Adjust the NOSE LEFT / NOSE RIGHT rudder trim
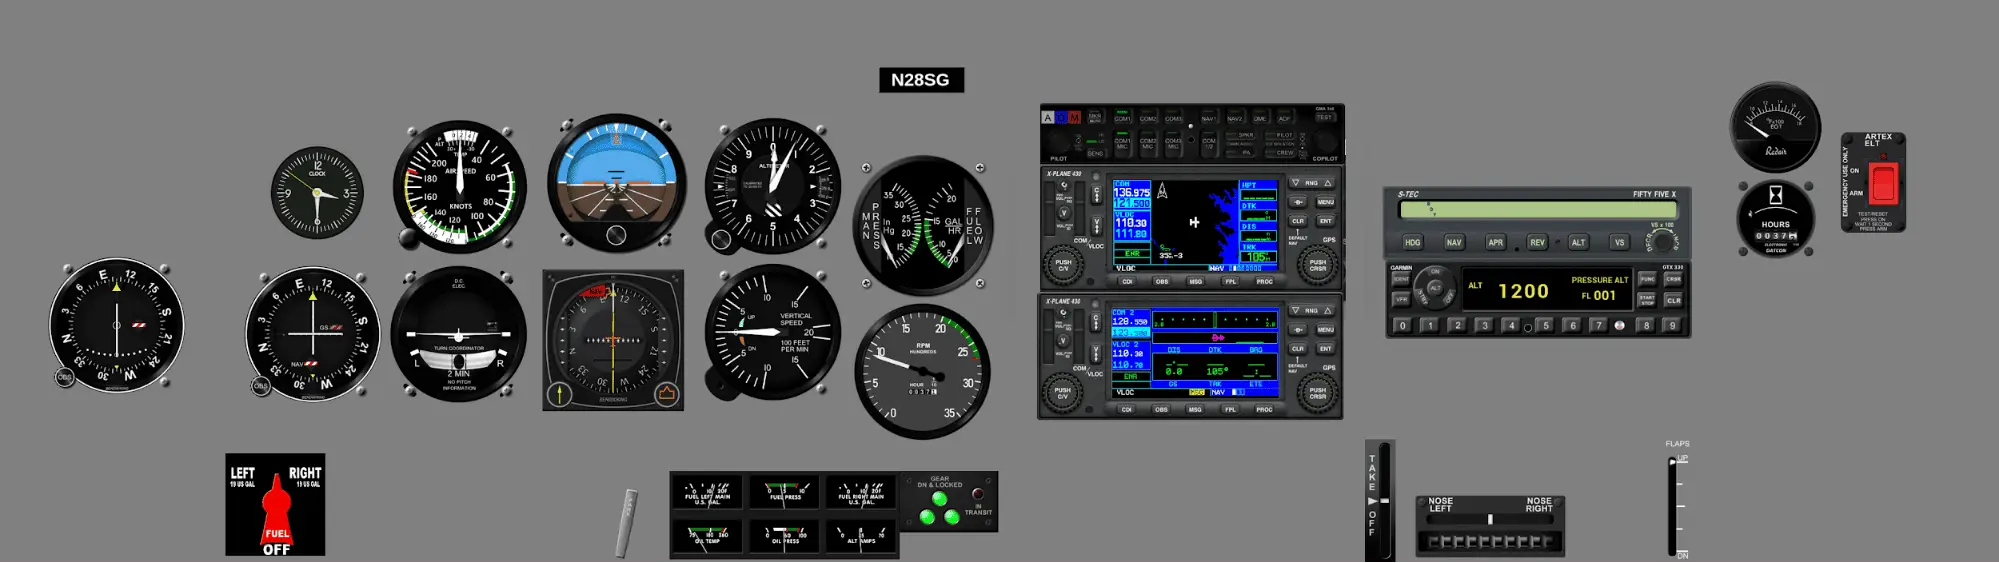 [x=1490, y=541]
